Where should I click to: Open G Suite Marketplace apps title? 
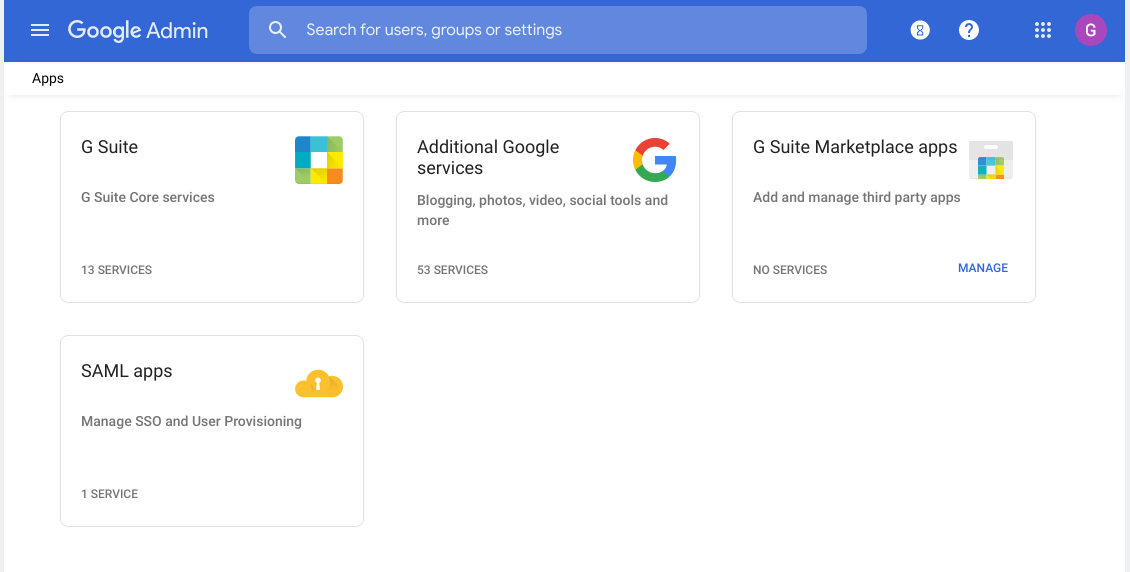pyautogui.click(x=855, y=147)
